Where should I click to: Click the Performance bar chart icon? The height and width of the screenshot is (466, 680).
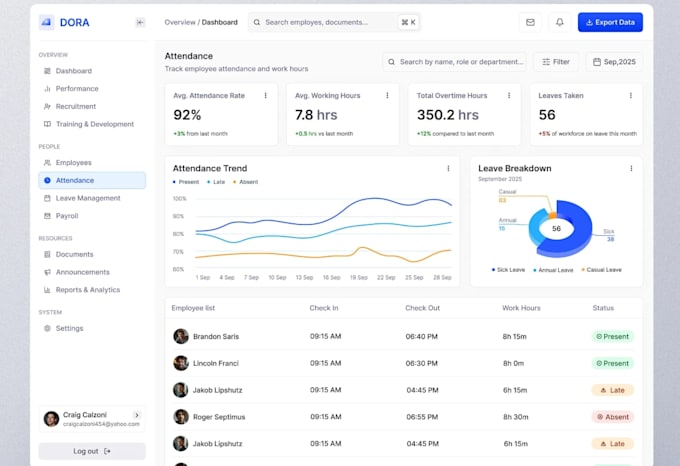point(47,88)
